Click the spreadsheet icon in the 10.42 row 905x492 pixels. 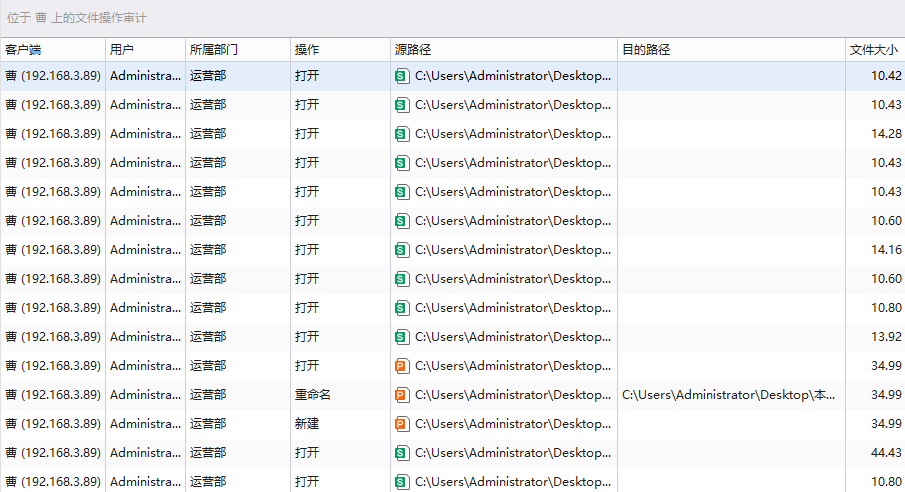pyautogui.click(x=402, y=76)
